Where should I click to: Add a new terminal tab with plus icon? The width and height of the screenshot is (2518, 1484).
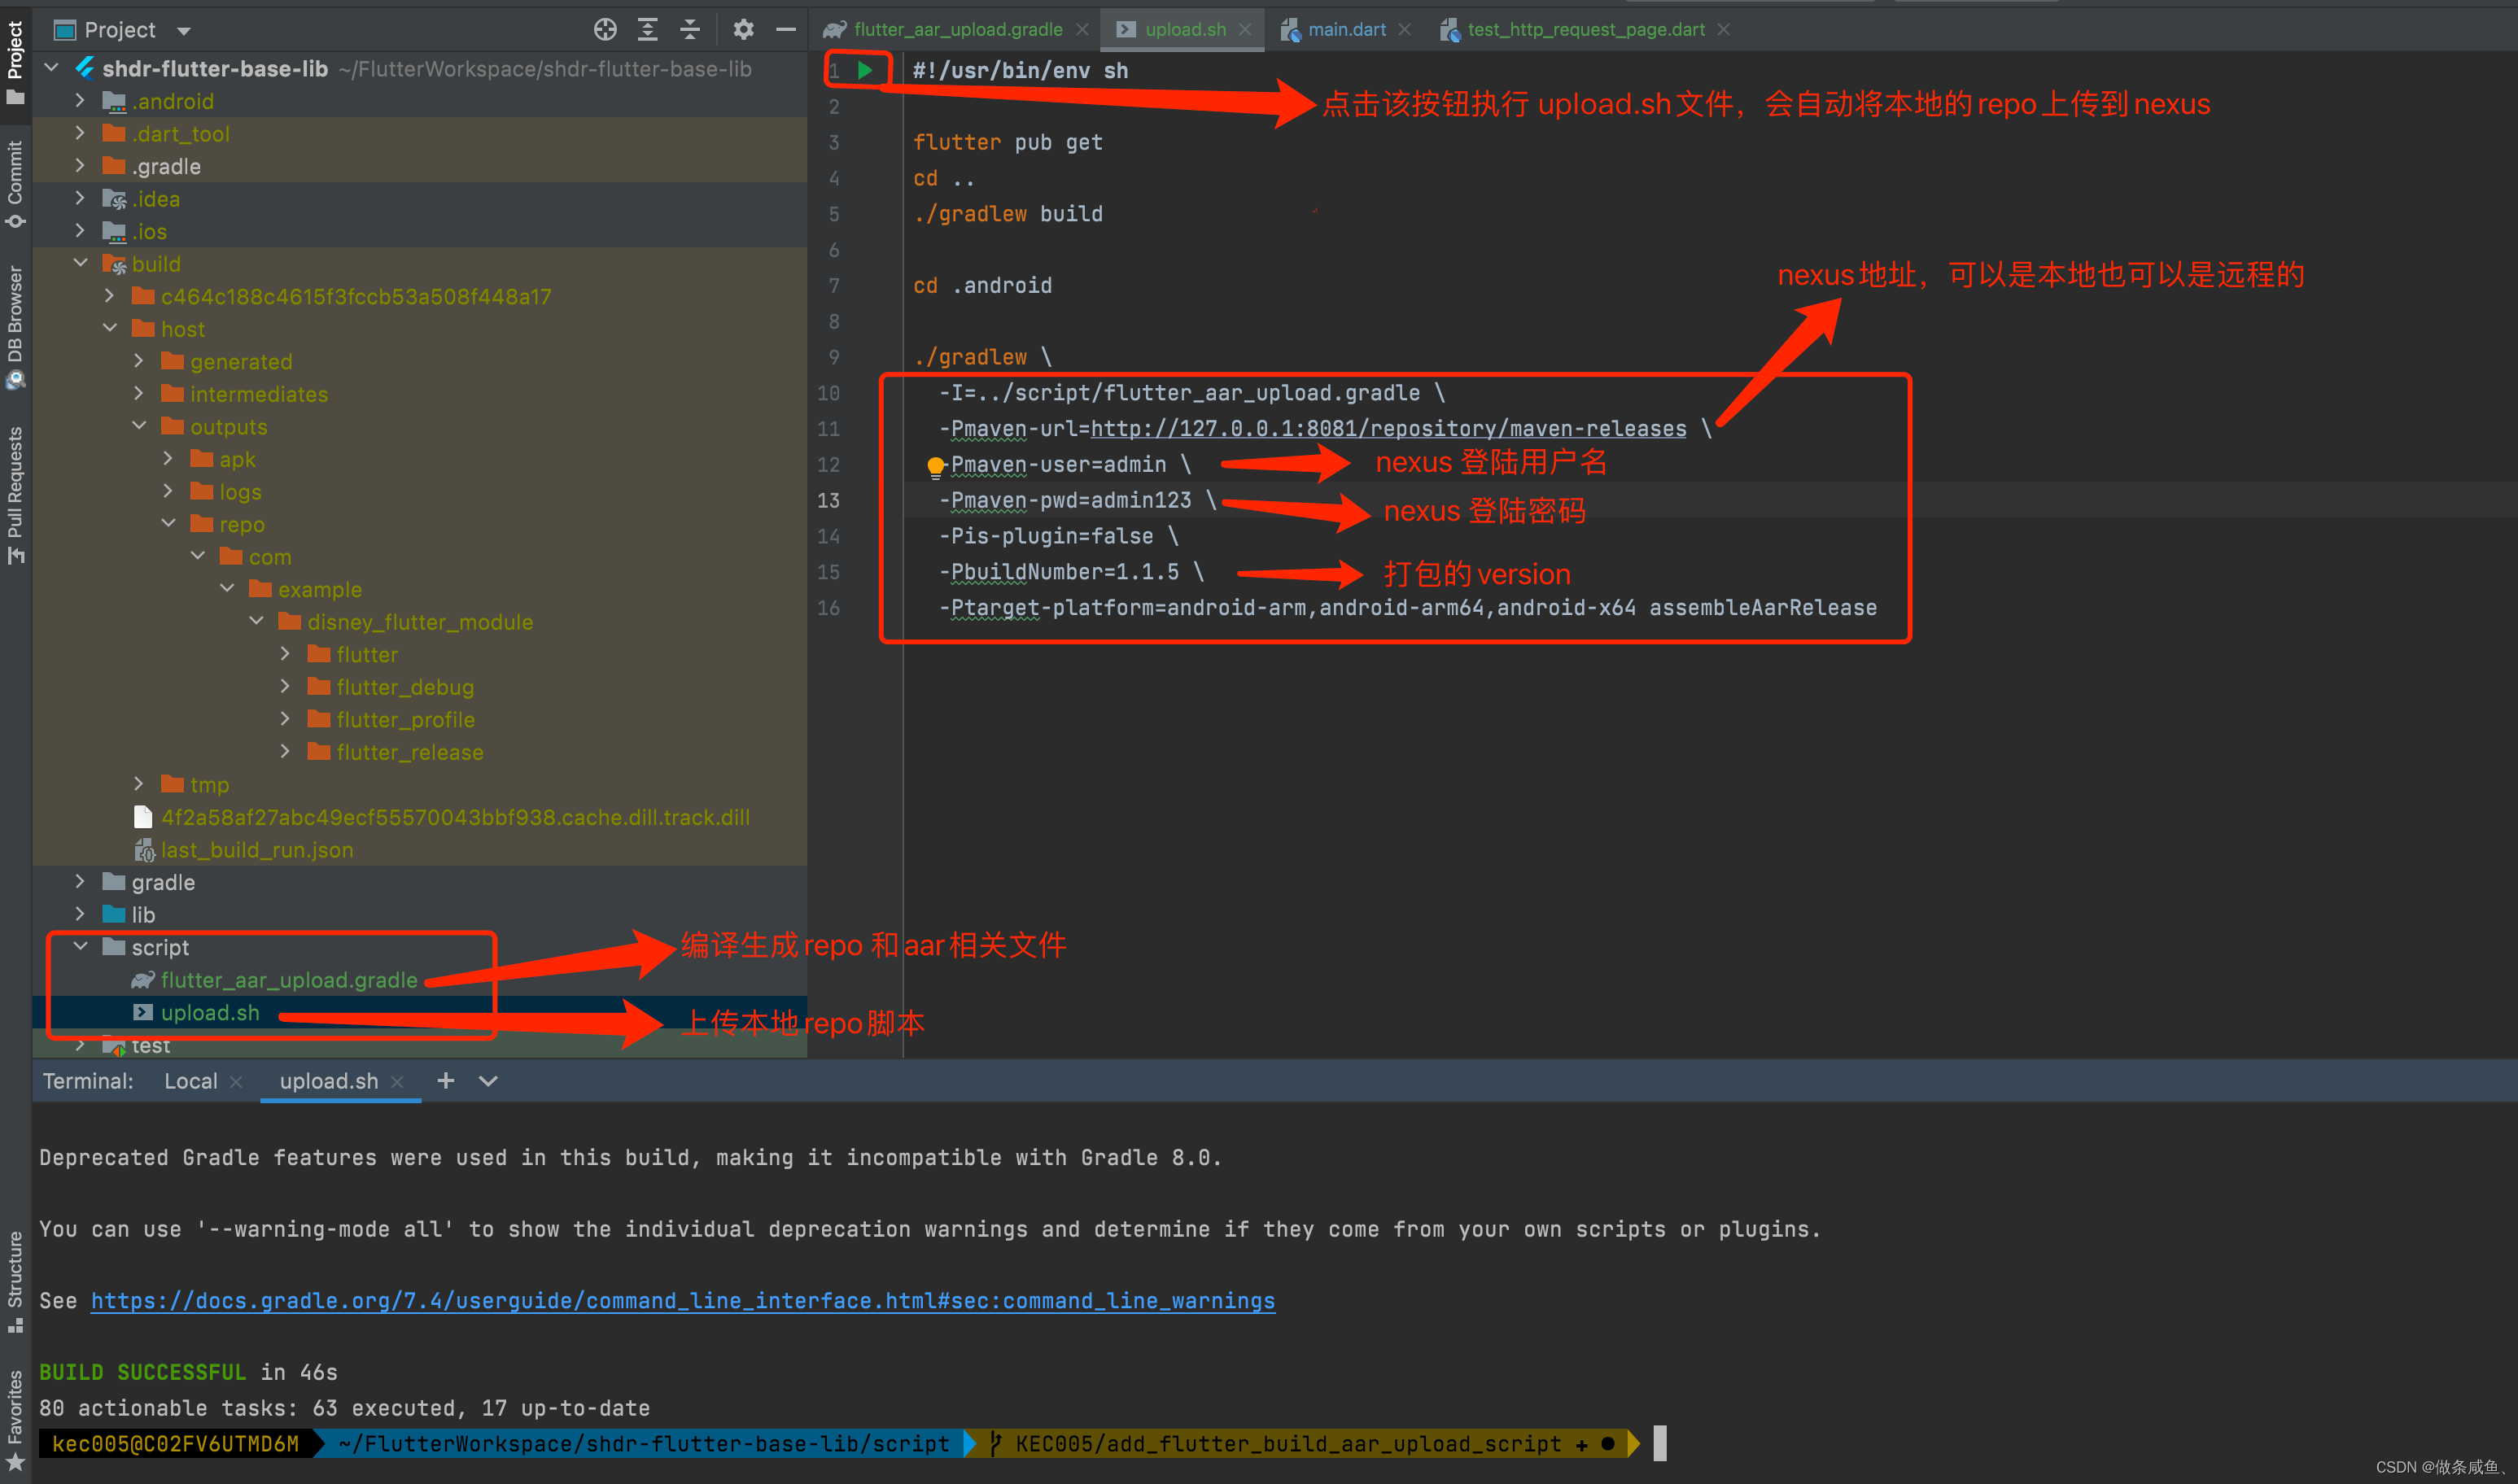point(446,1081)
